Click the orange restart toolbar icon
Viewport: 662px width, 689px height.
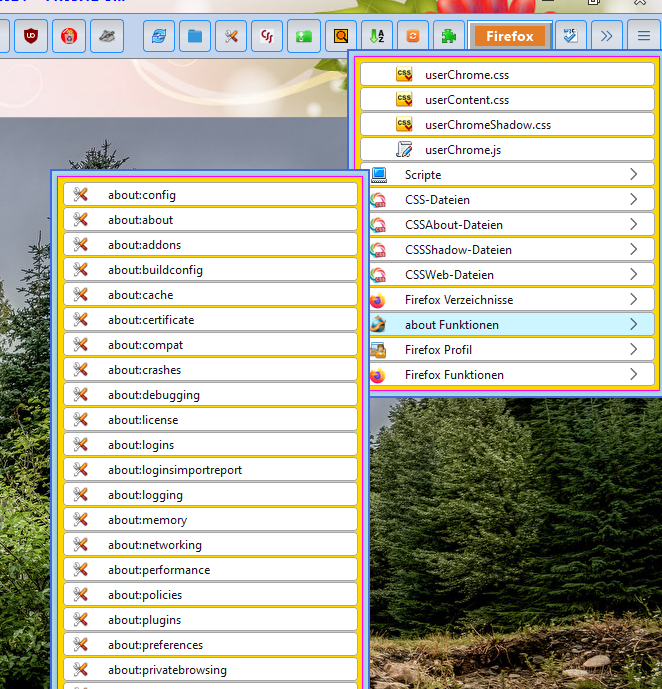(x=412, y=37)
